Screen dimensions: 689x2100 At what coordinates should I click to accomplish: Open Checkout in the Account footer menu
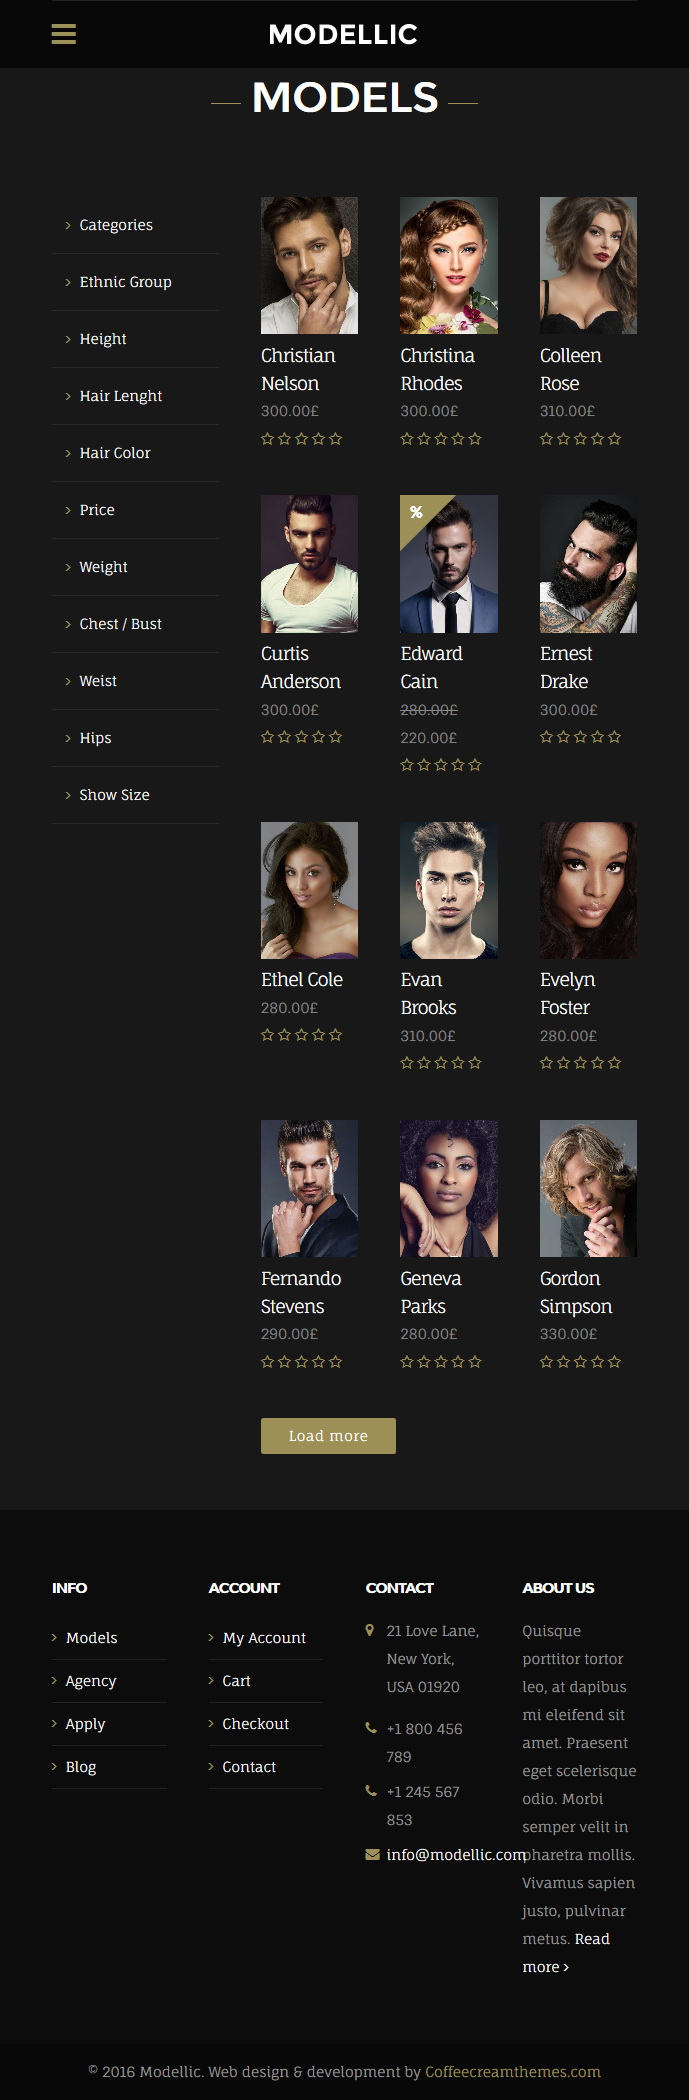[255, 1723]
